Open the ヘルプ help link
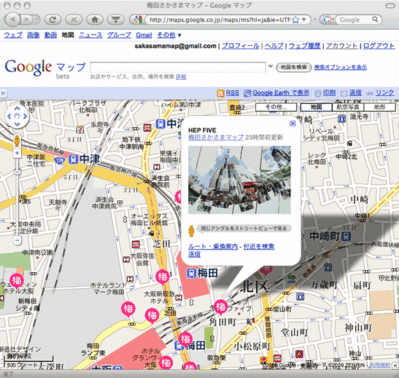This screenshot has width=399, height=378. point(274,46)
